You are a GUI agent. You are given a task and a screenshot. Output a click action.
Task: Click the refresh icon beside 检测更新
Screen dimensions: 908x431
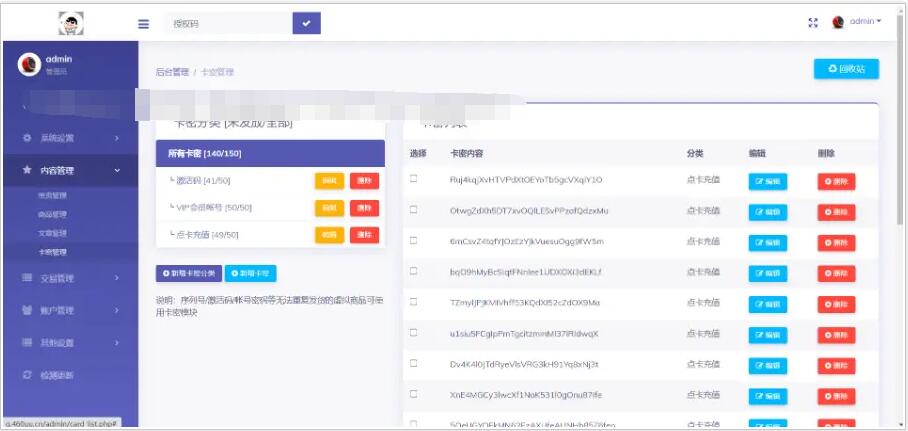coord(27,375)
